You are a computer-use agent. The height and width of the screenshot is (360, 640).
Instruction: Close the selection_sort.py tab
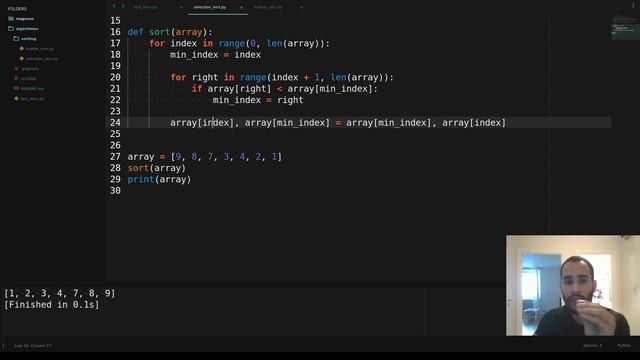[241, 7]
